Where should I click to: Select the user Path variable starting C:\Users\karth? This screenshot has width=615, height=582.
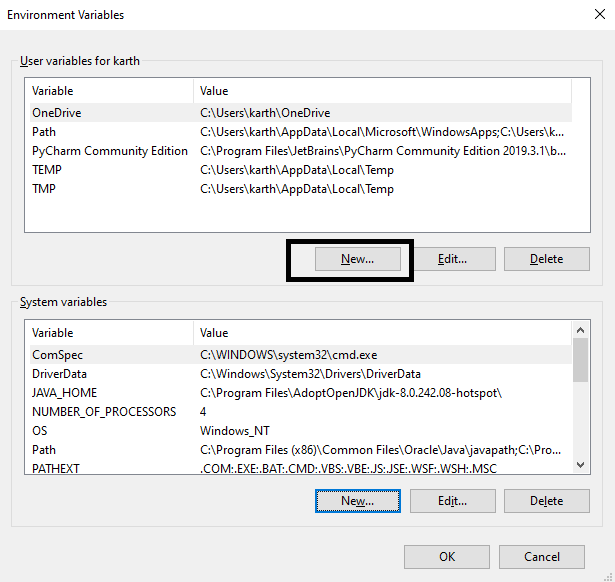[x=301, y=132]
